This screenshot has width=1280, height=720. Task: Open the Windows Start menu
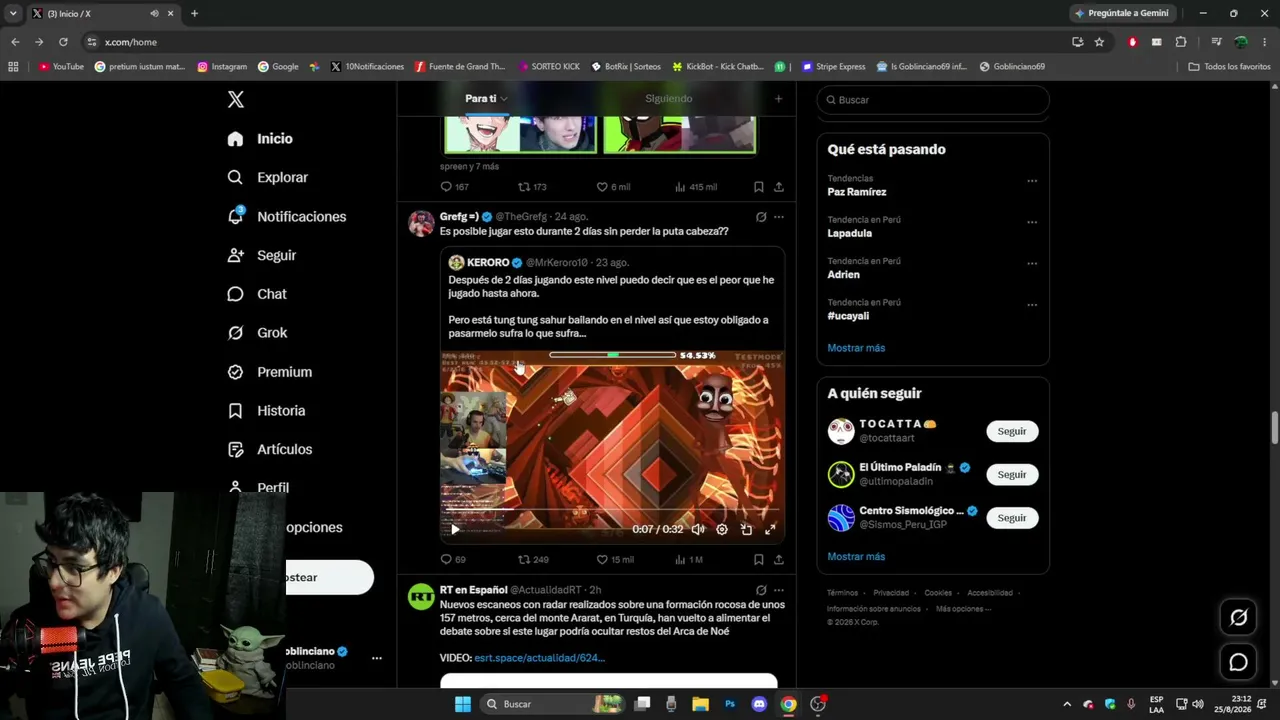point(463,704)
